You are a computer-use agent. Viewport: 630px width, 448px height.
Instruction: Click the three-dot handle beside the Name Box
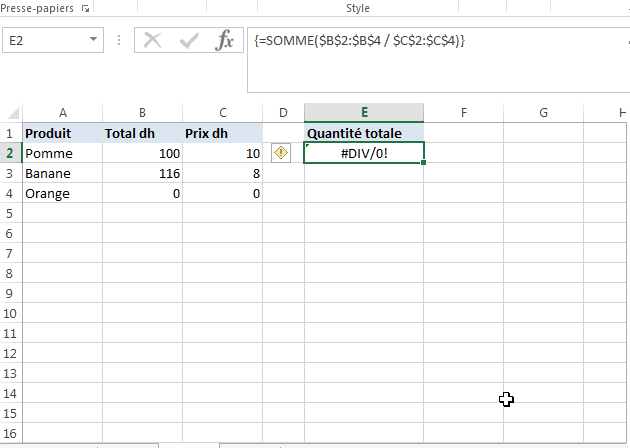(120, 41)
